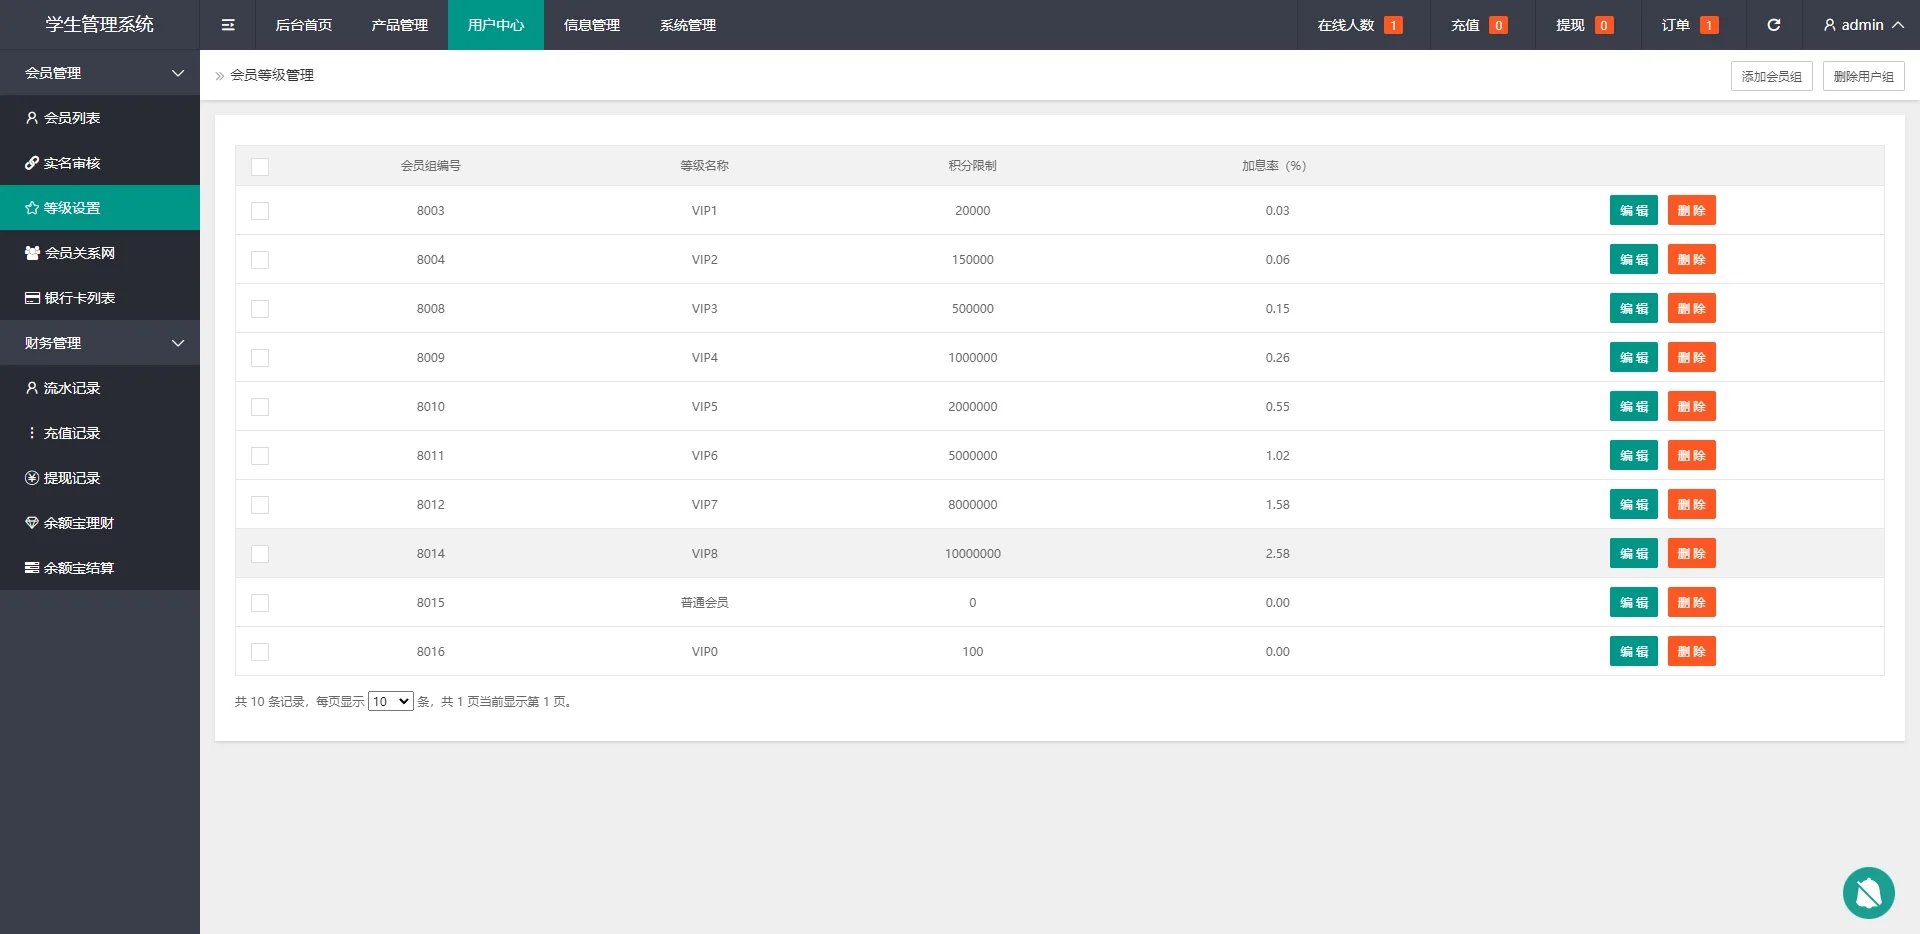Go to 实名审核 sidebar item
Viewport: 1920px width, 934px height.
(x=72, y=163)
